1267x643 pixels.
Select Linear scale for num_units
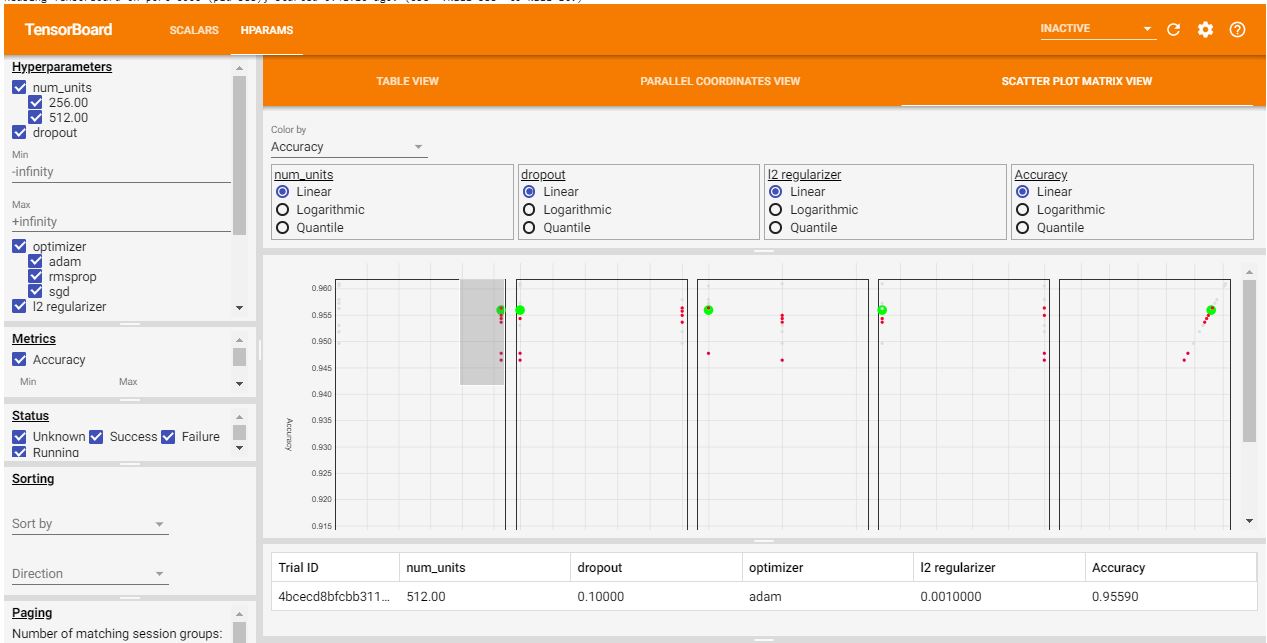[283, 192]
